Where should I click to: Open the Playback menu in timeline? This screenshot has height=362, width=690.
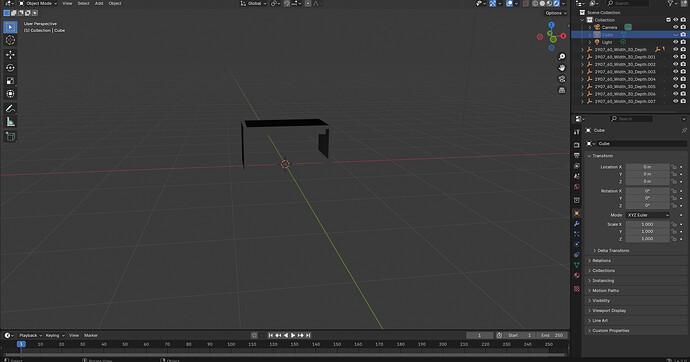[30, 335]
